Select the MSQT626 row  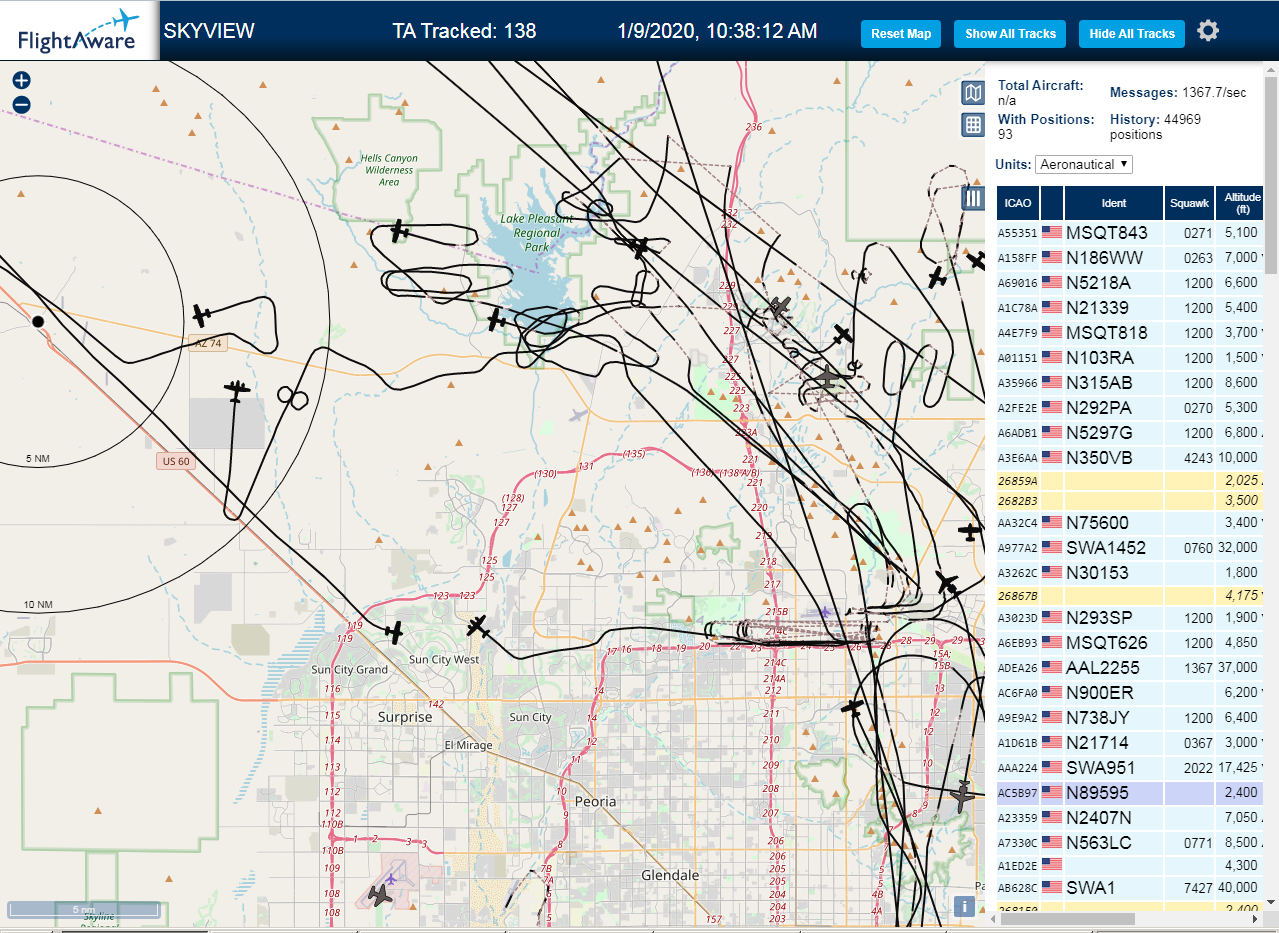pos(1130,642)
